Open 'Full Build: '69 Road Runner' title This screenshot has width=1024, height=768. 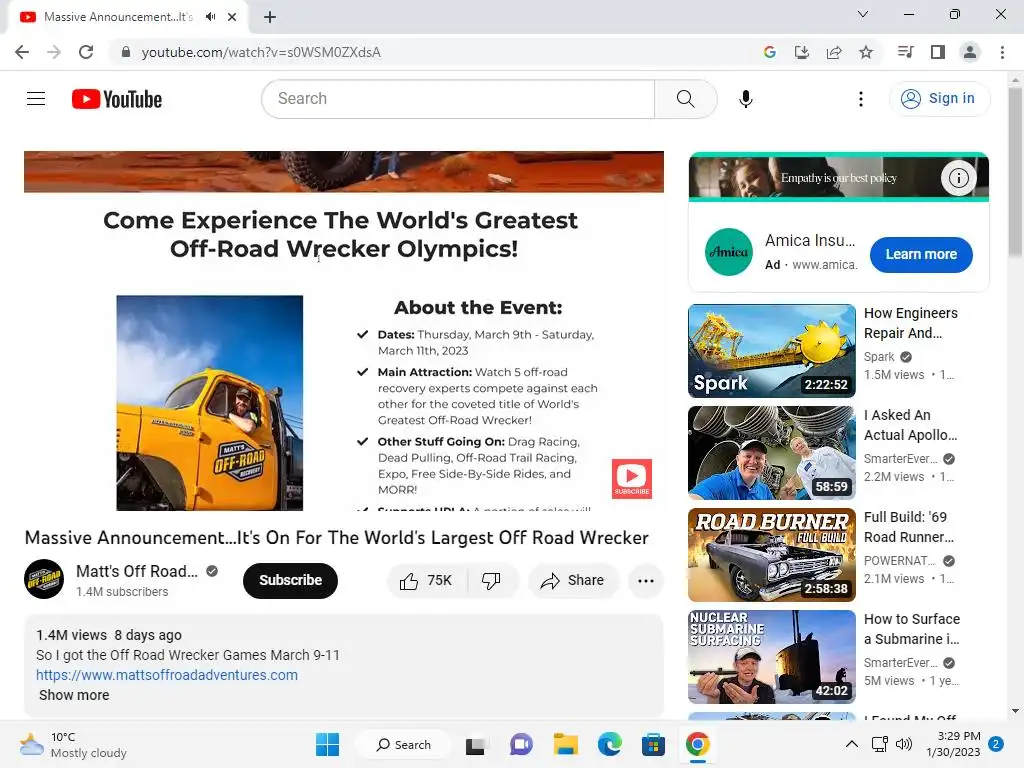point(908,527)
